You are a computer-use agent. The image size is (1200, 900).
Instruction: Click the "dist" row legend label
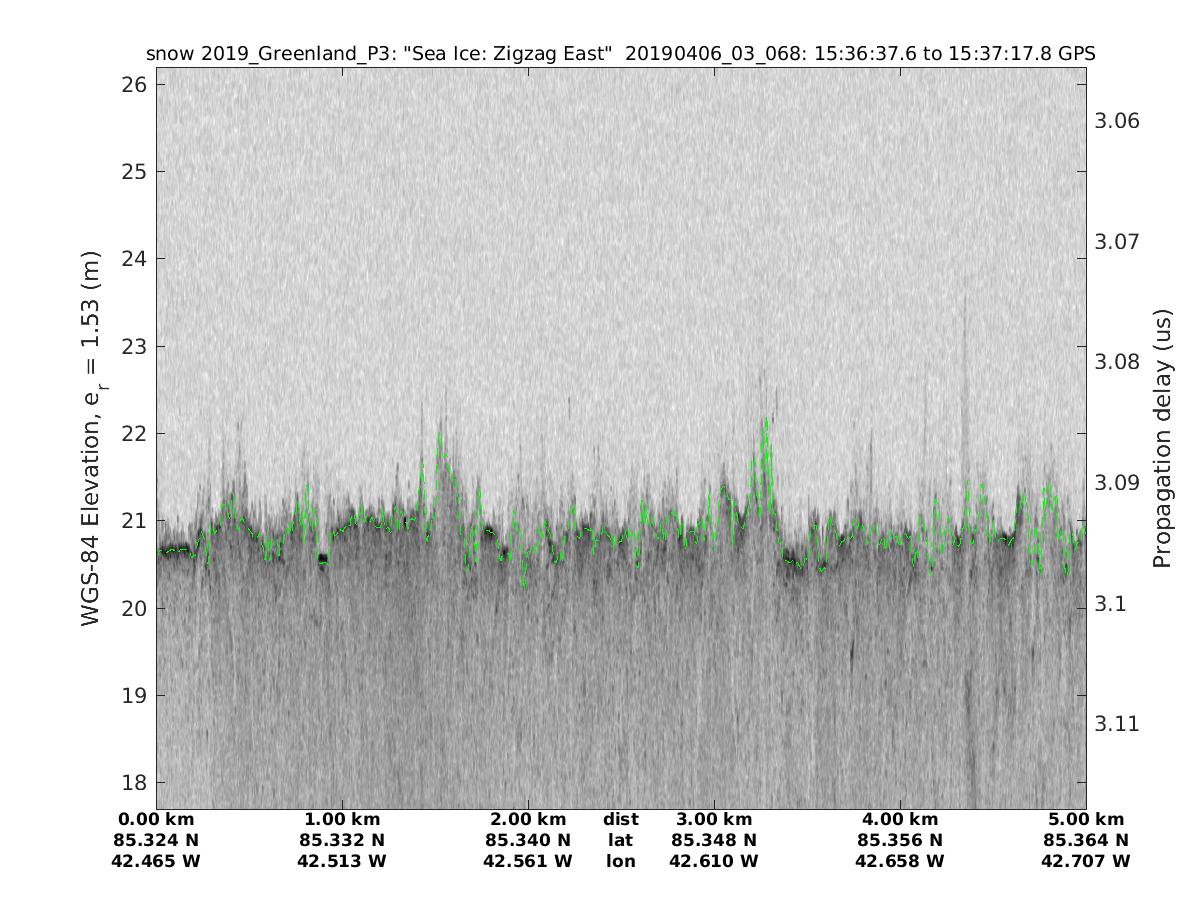click(620, 820)
